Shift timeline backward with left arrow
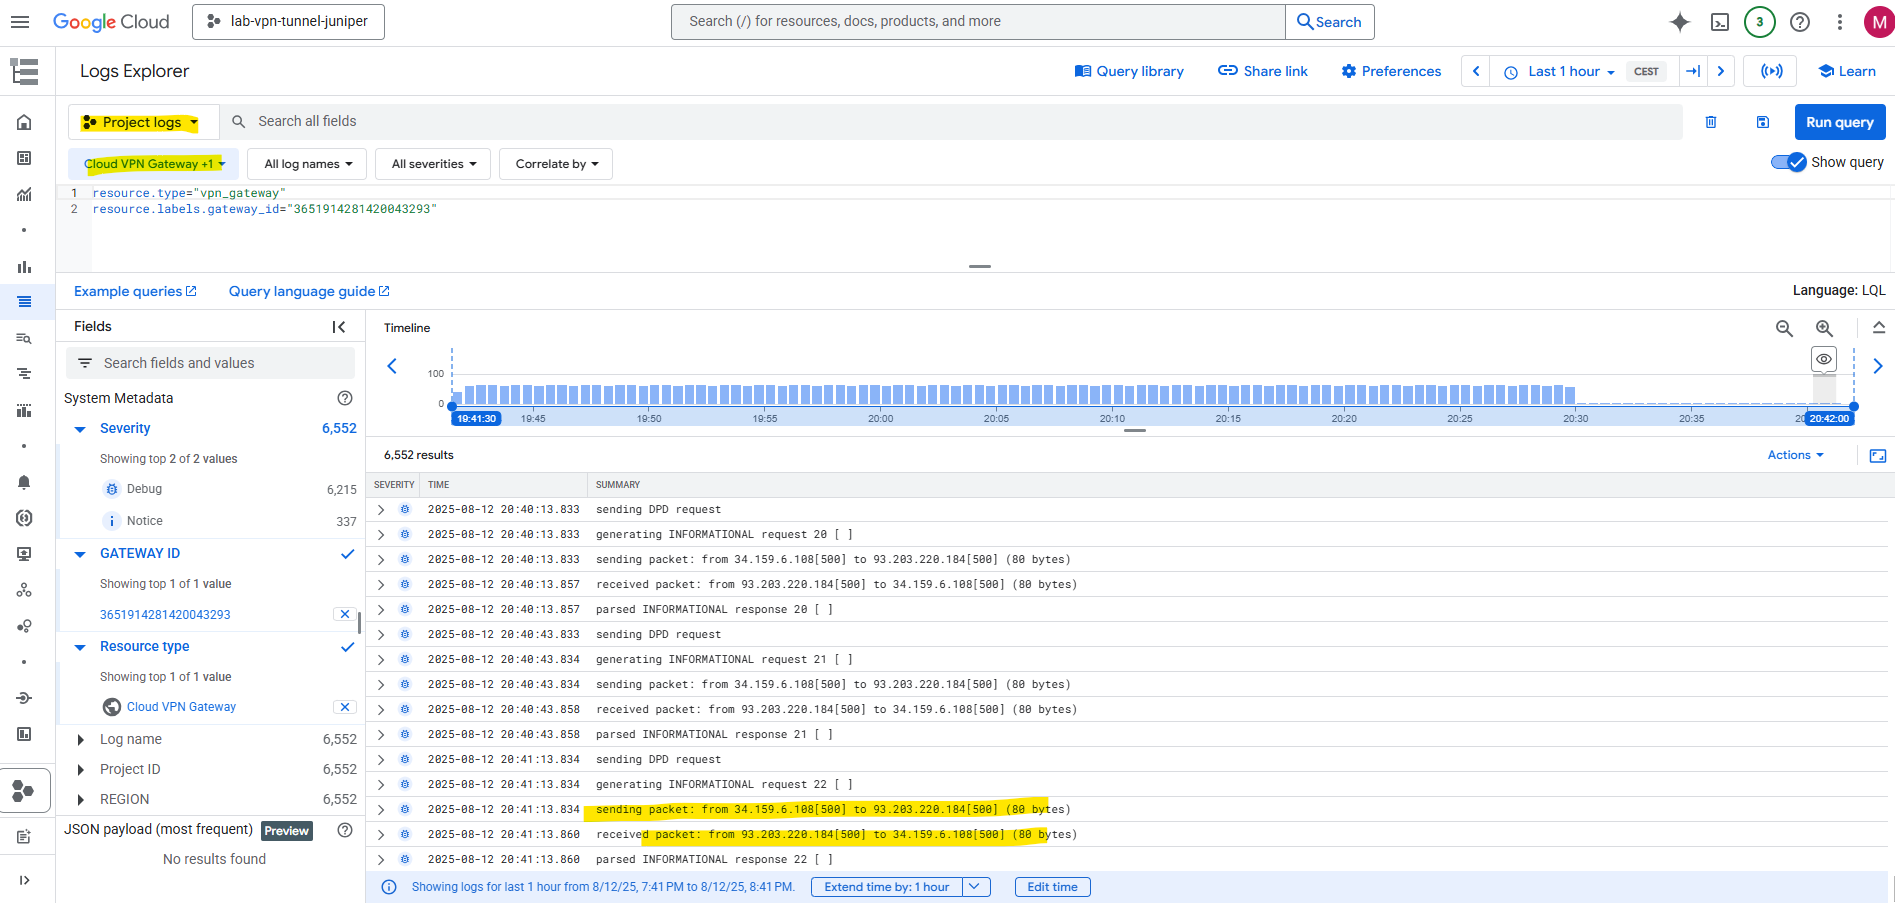The width and height of the screenshot is (1895, 903). click(392, 366)
